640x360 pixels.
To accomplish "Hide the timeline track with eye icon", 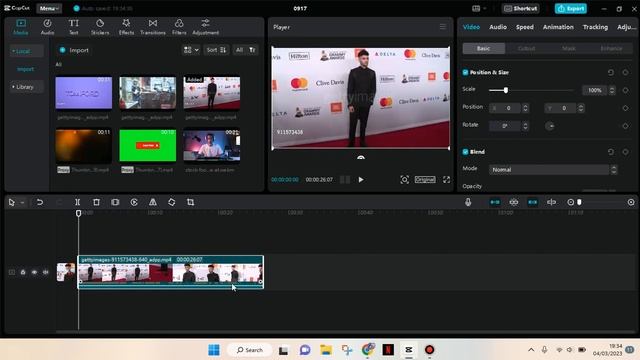I will pyautogui.click(x=34, y=272).
